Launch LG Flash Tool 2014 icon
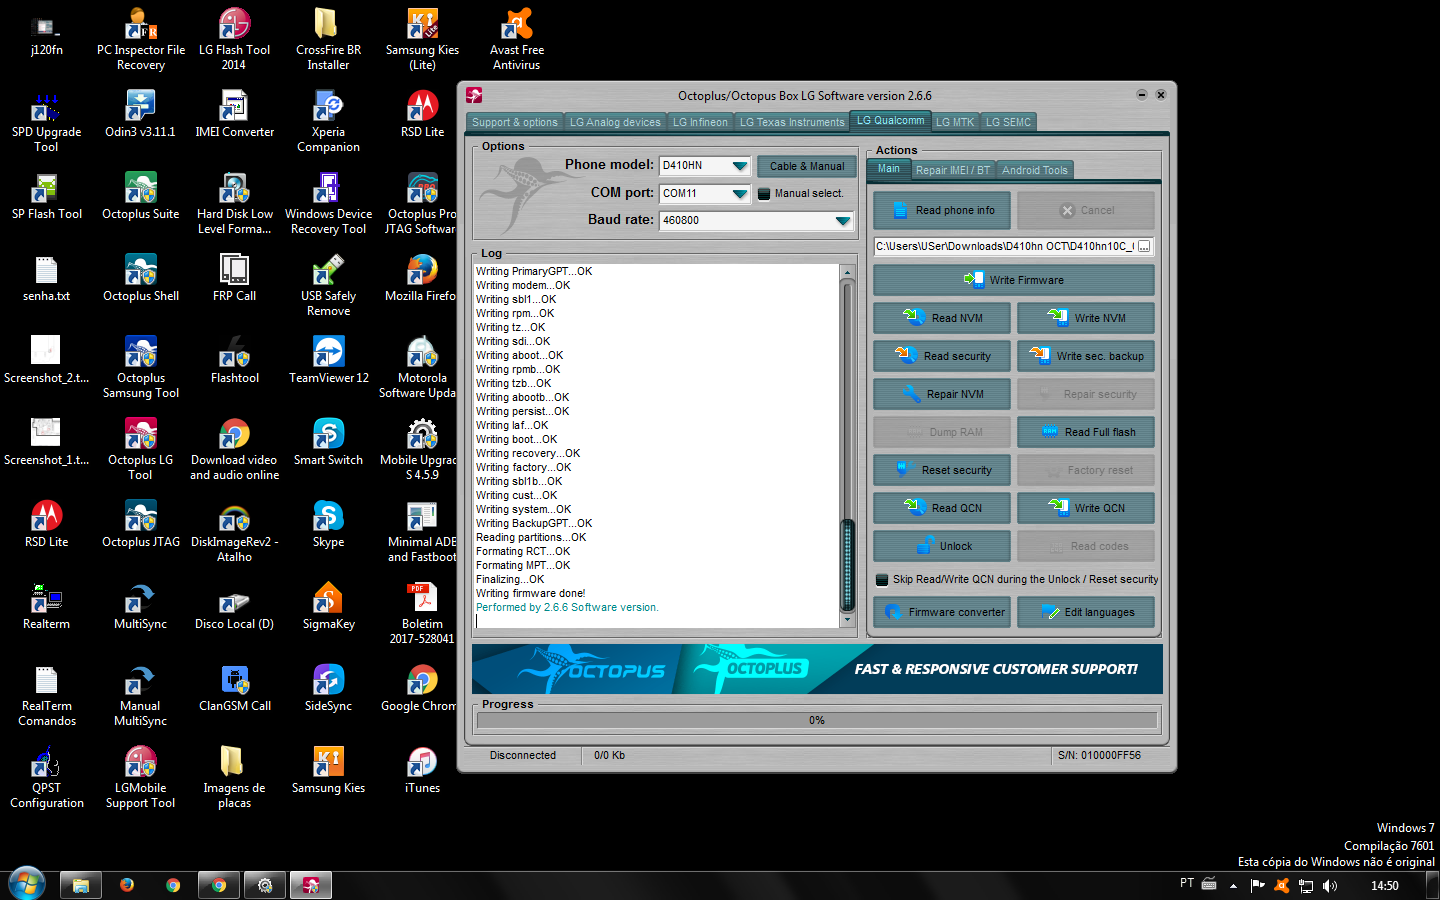Viewport: 1440px width, 900px height. coord(234,40)
